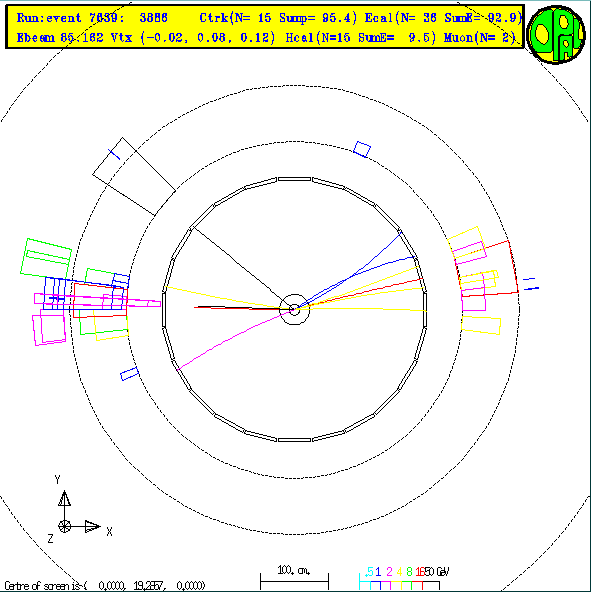
Task: Click the Ebeam value in header
Action: (x=60, y=37)
